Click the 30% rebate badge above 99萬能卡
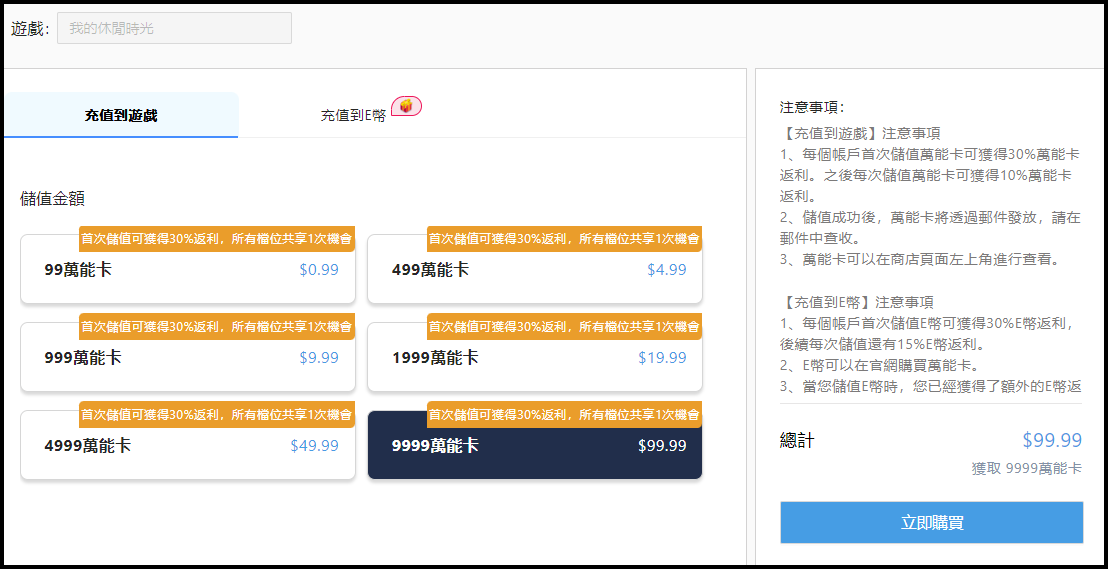 tap(216, 239)
